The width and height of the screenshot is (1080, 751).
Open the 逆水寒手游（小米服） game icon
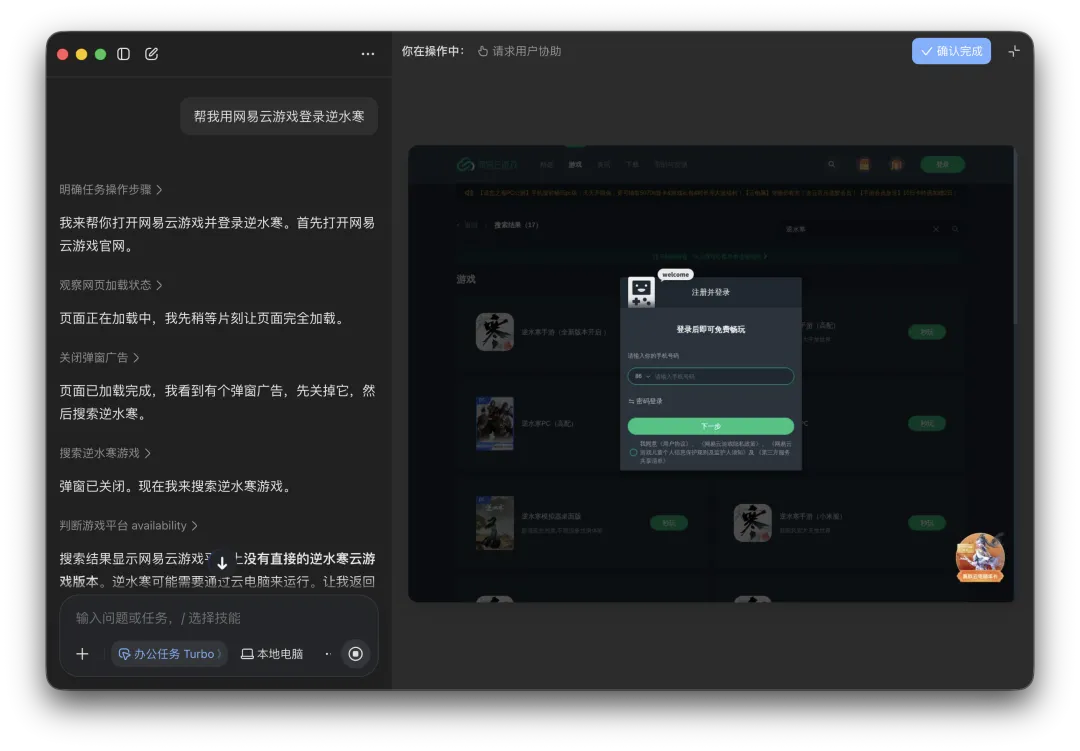click(x=752, y=523)
